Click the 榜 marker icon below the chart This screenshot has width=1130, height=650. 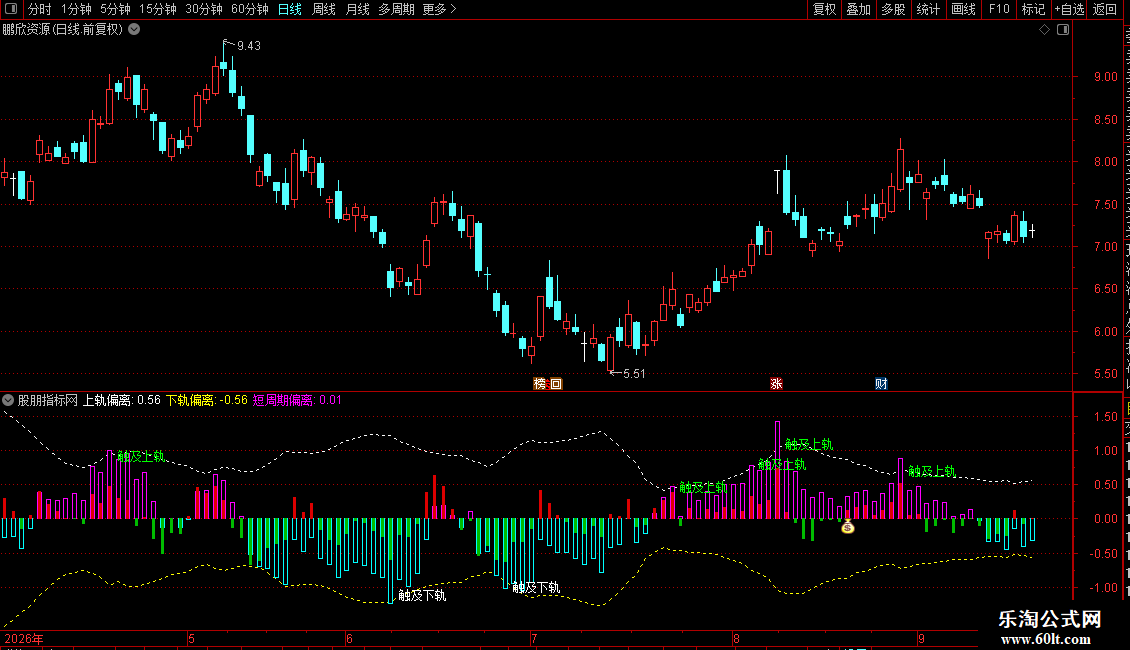540,383
